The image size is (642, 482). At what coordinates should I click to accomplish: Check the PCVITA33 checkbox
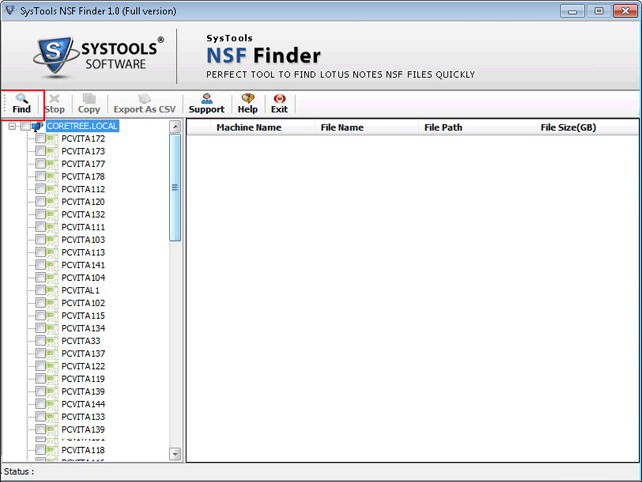(x=40, y=341)
